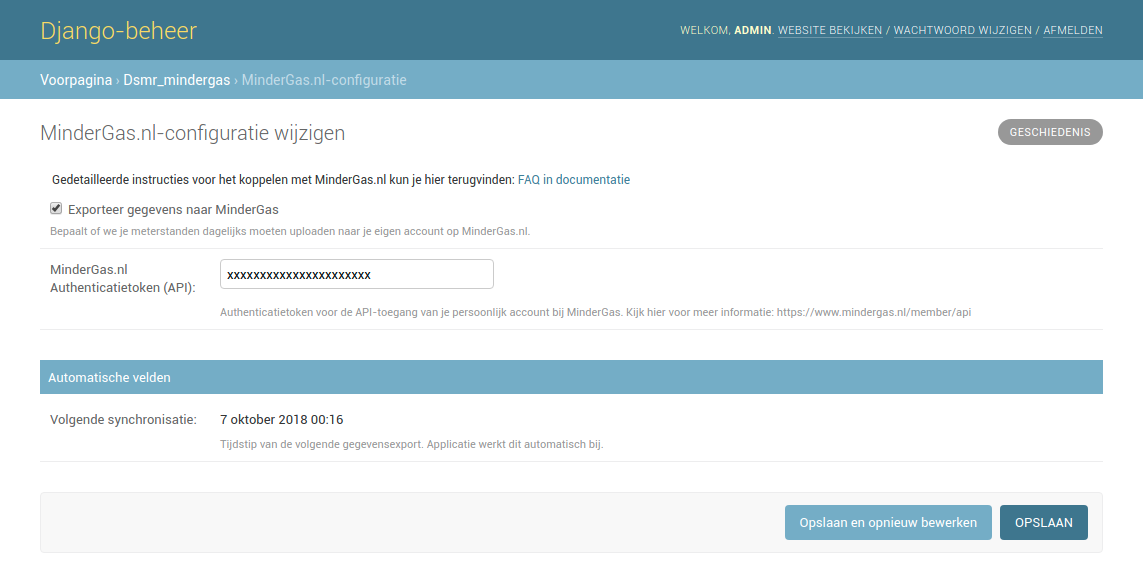Click Opslaan en opnieuw bewerken button
Screen dimensions: 1143x580
(888, 522)
